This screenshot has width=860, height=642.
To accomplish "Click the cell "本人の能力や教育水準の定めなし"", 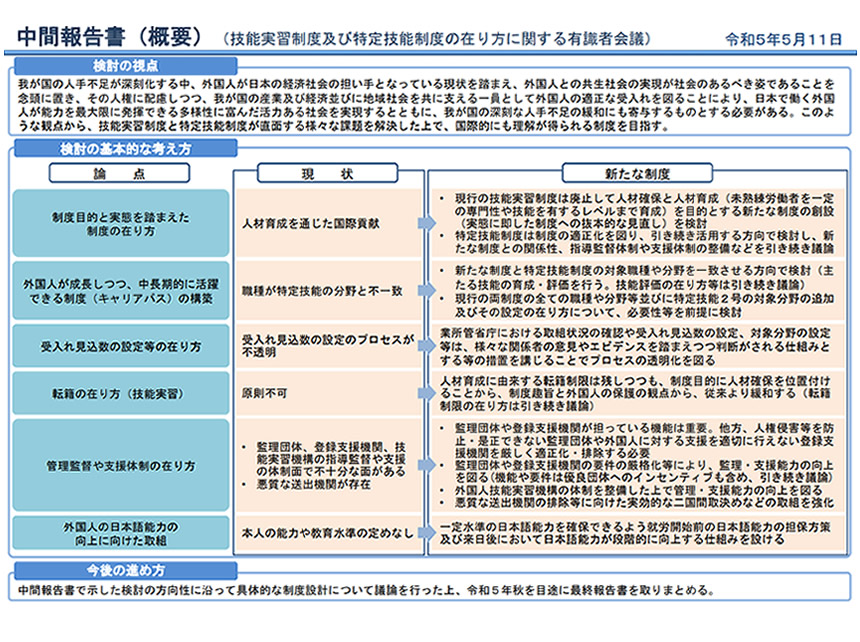I will [327, 533].
